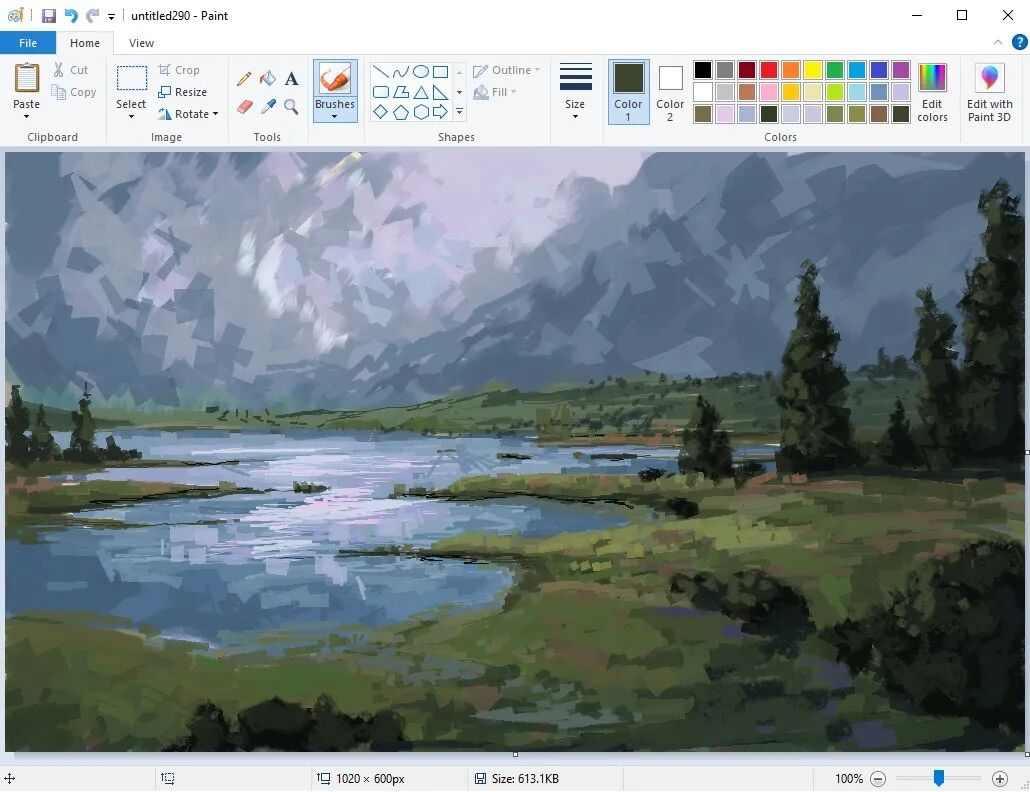Click the zoom out minus button
This screenshot has width=1030, height=792.
point(878,779)
